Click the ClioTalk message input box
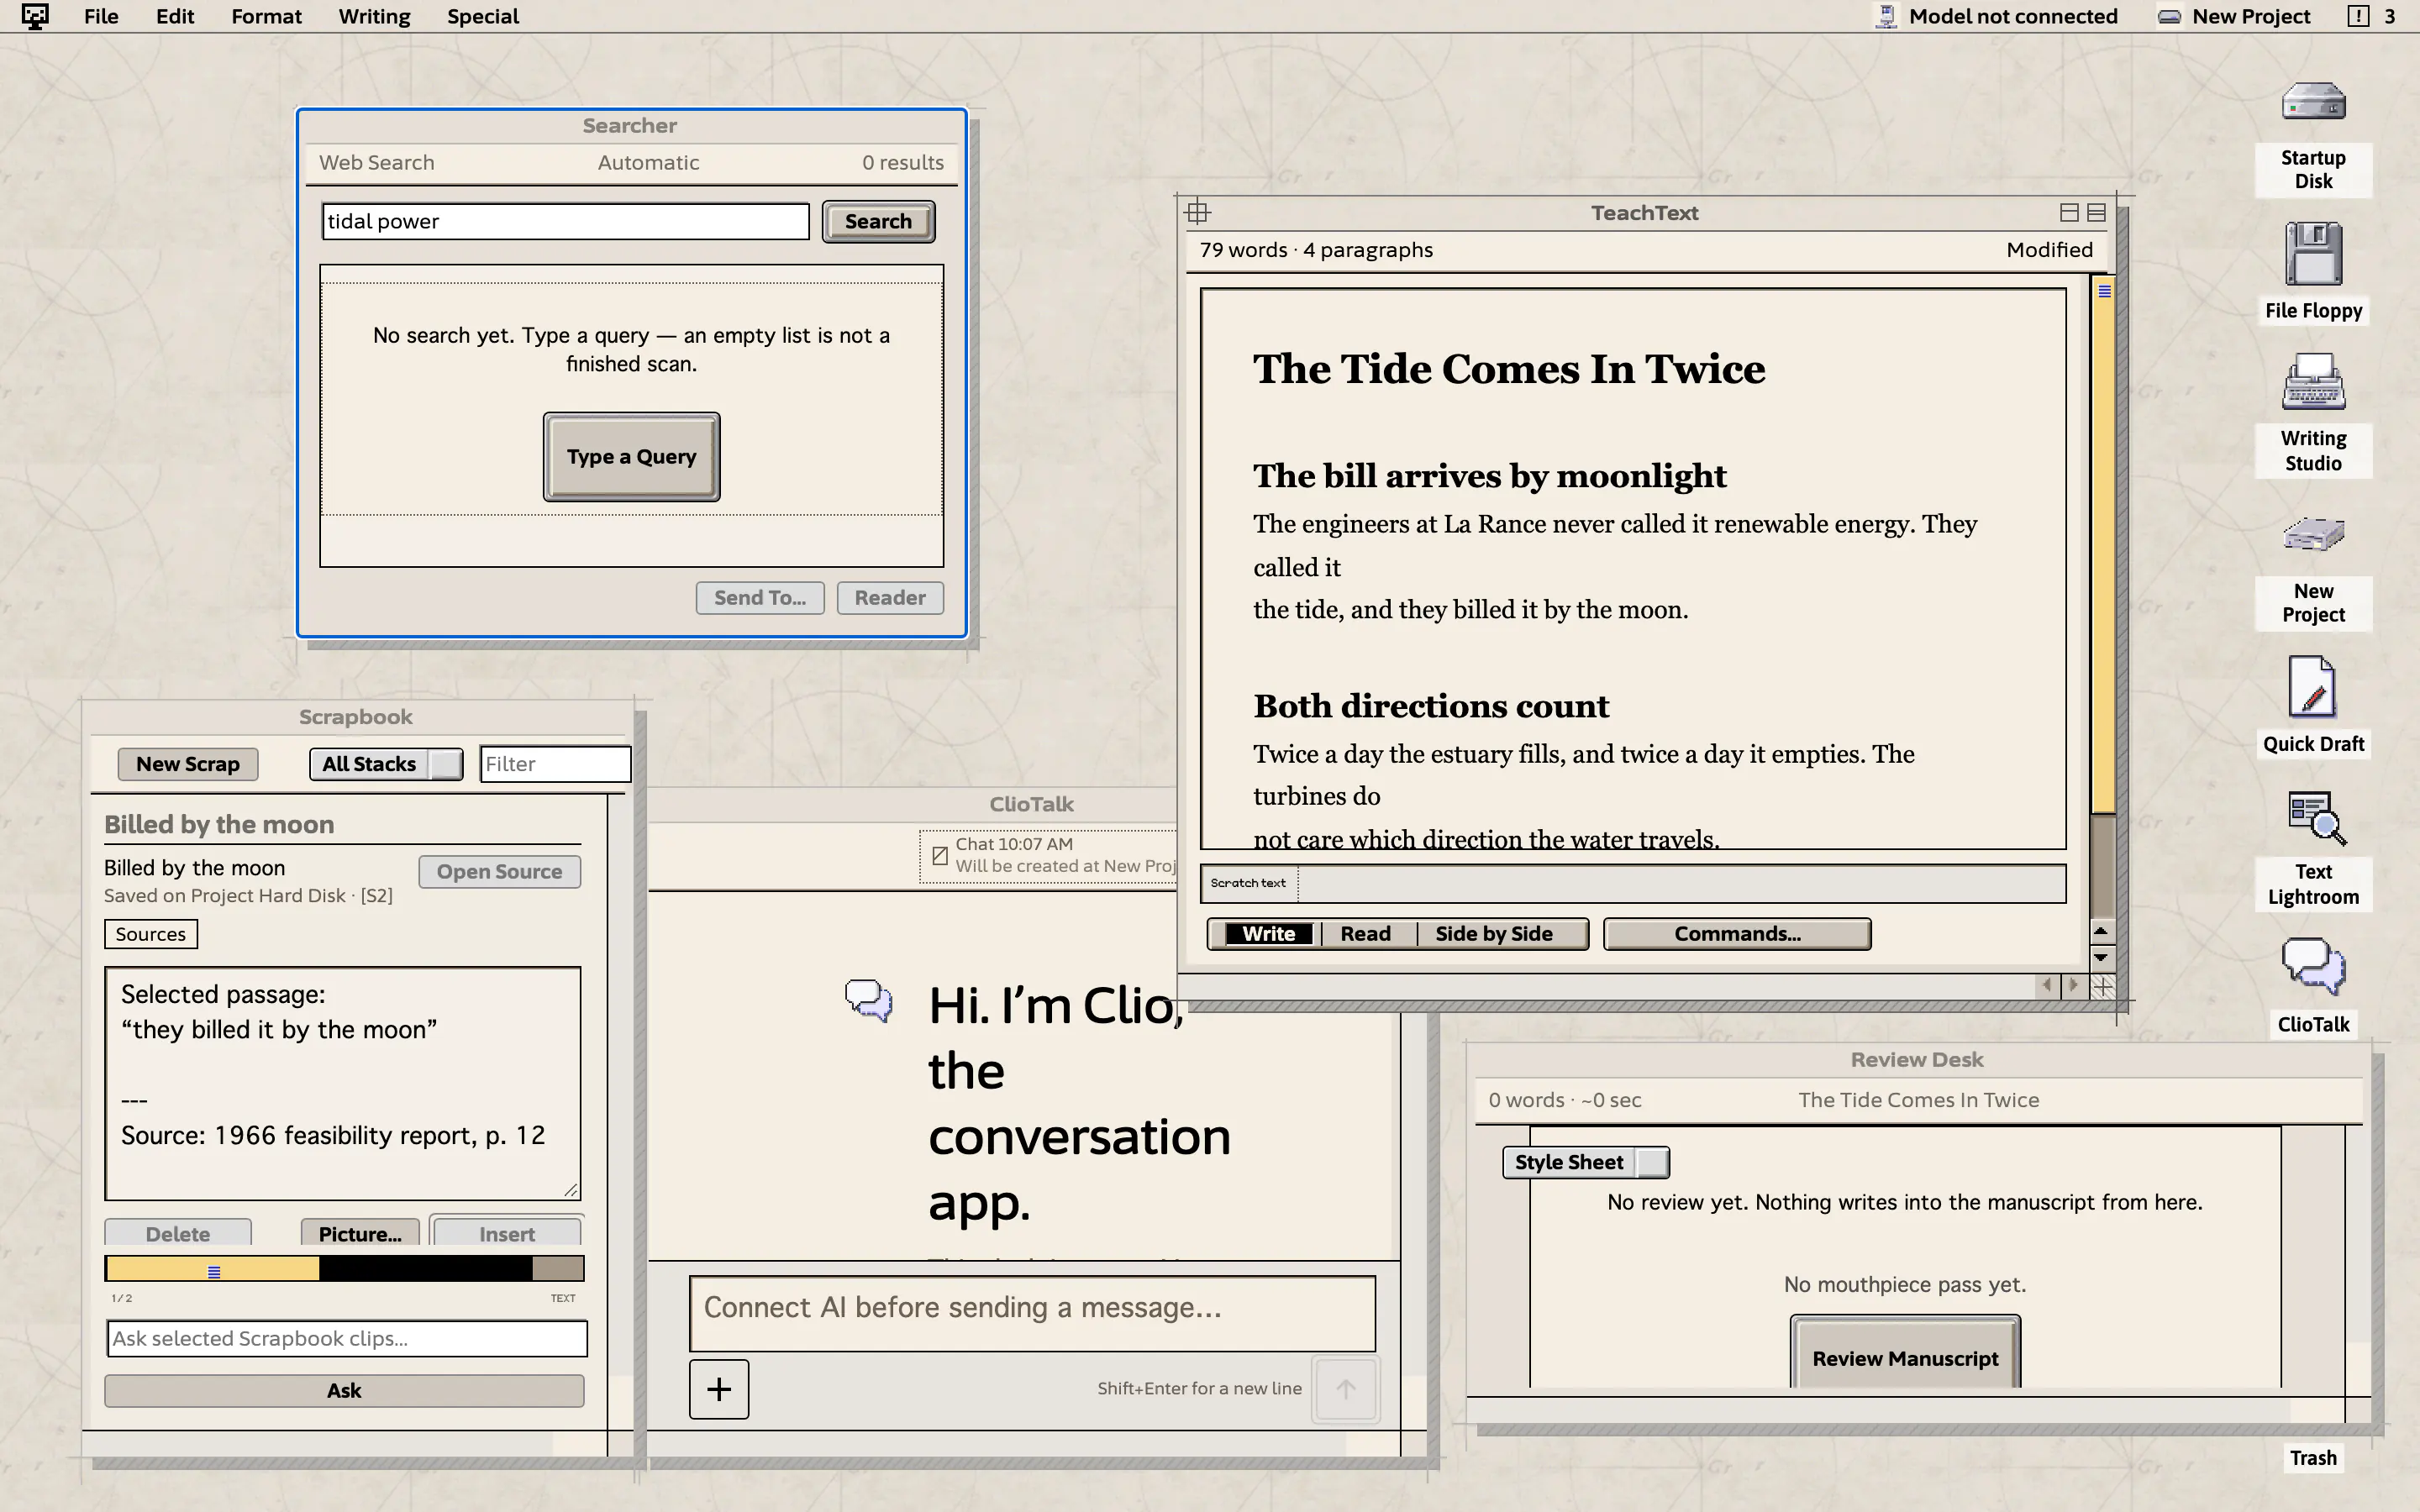2420x1512 pixels. (1032, 1313)
